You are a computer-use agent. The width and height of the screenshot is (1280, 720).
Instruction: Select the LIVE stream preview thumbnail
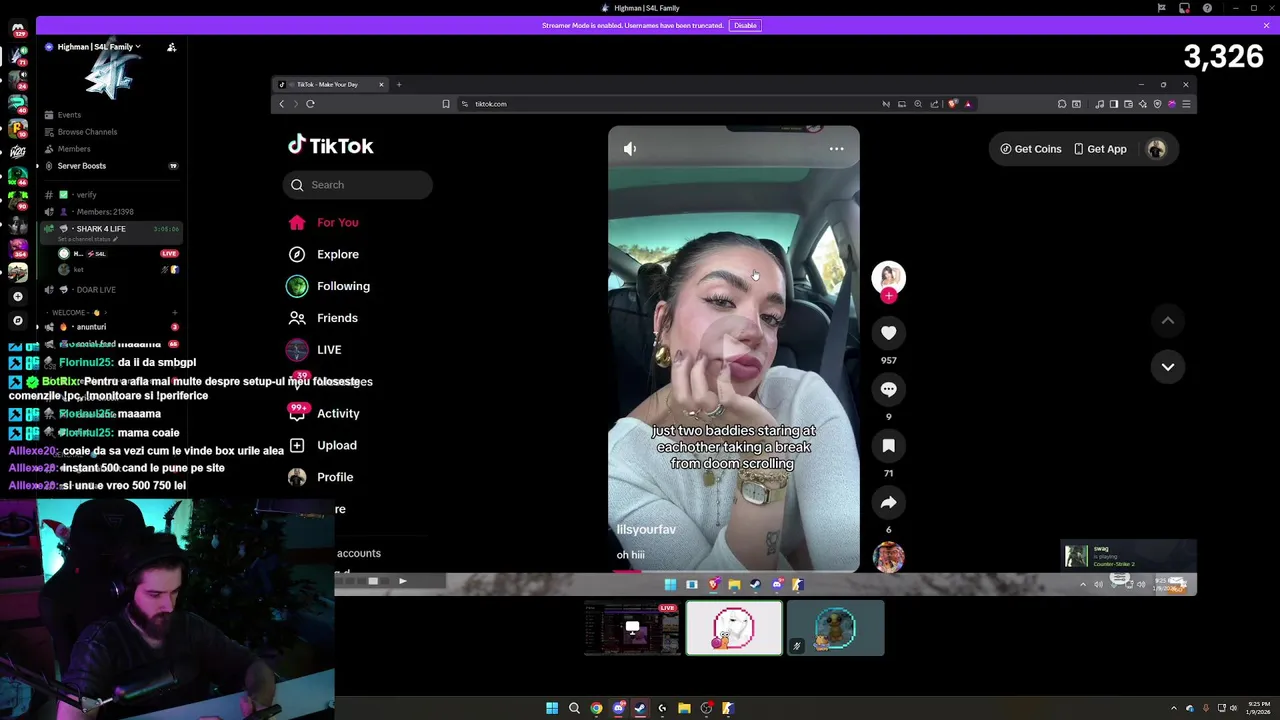pyautogui.click(x=632, y=628)
